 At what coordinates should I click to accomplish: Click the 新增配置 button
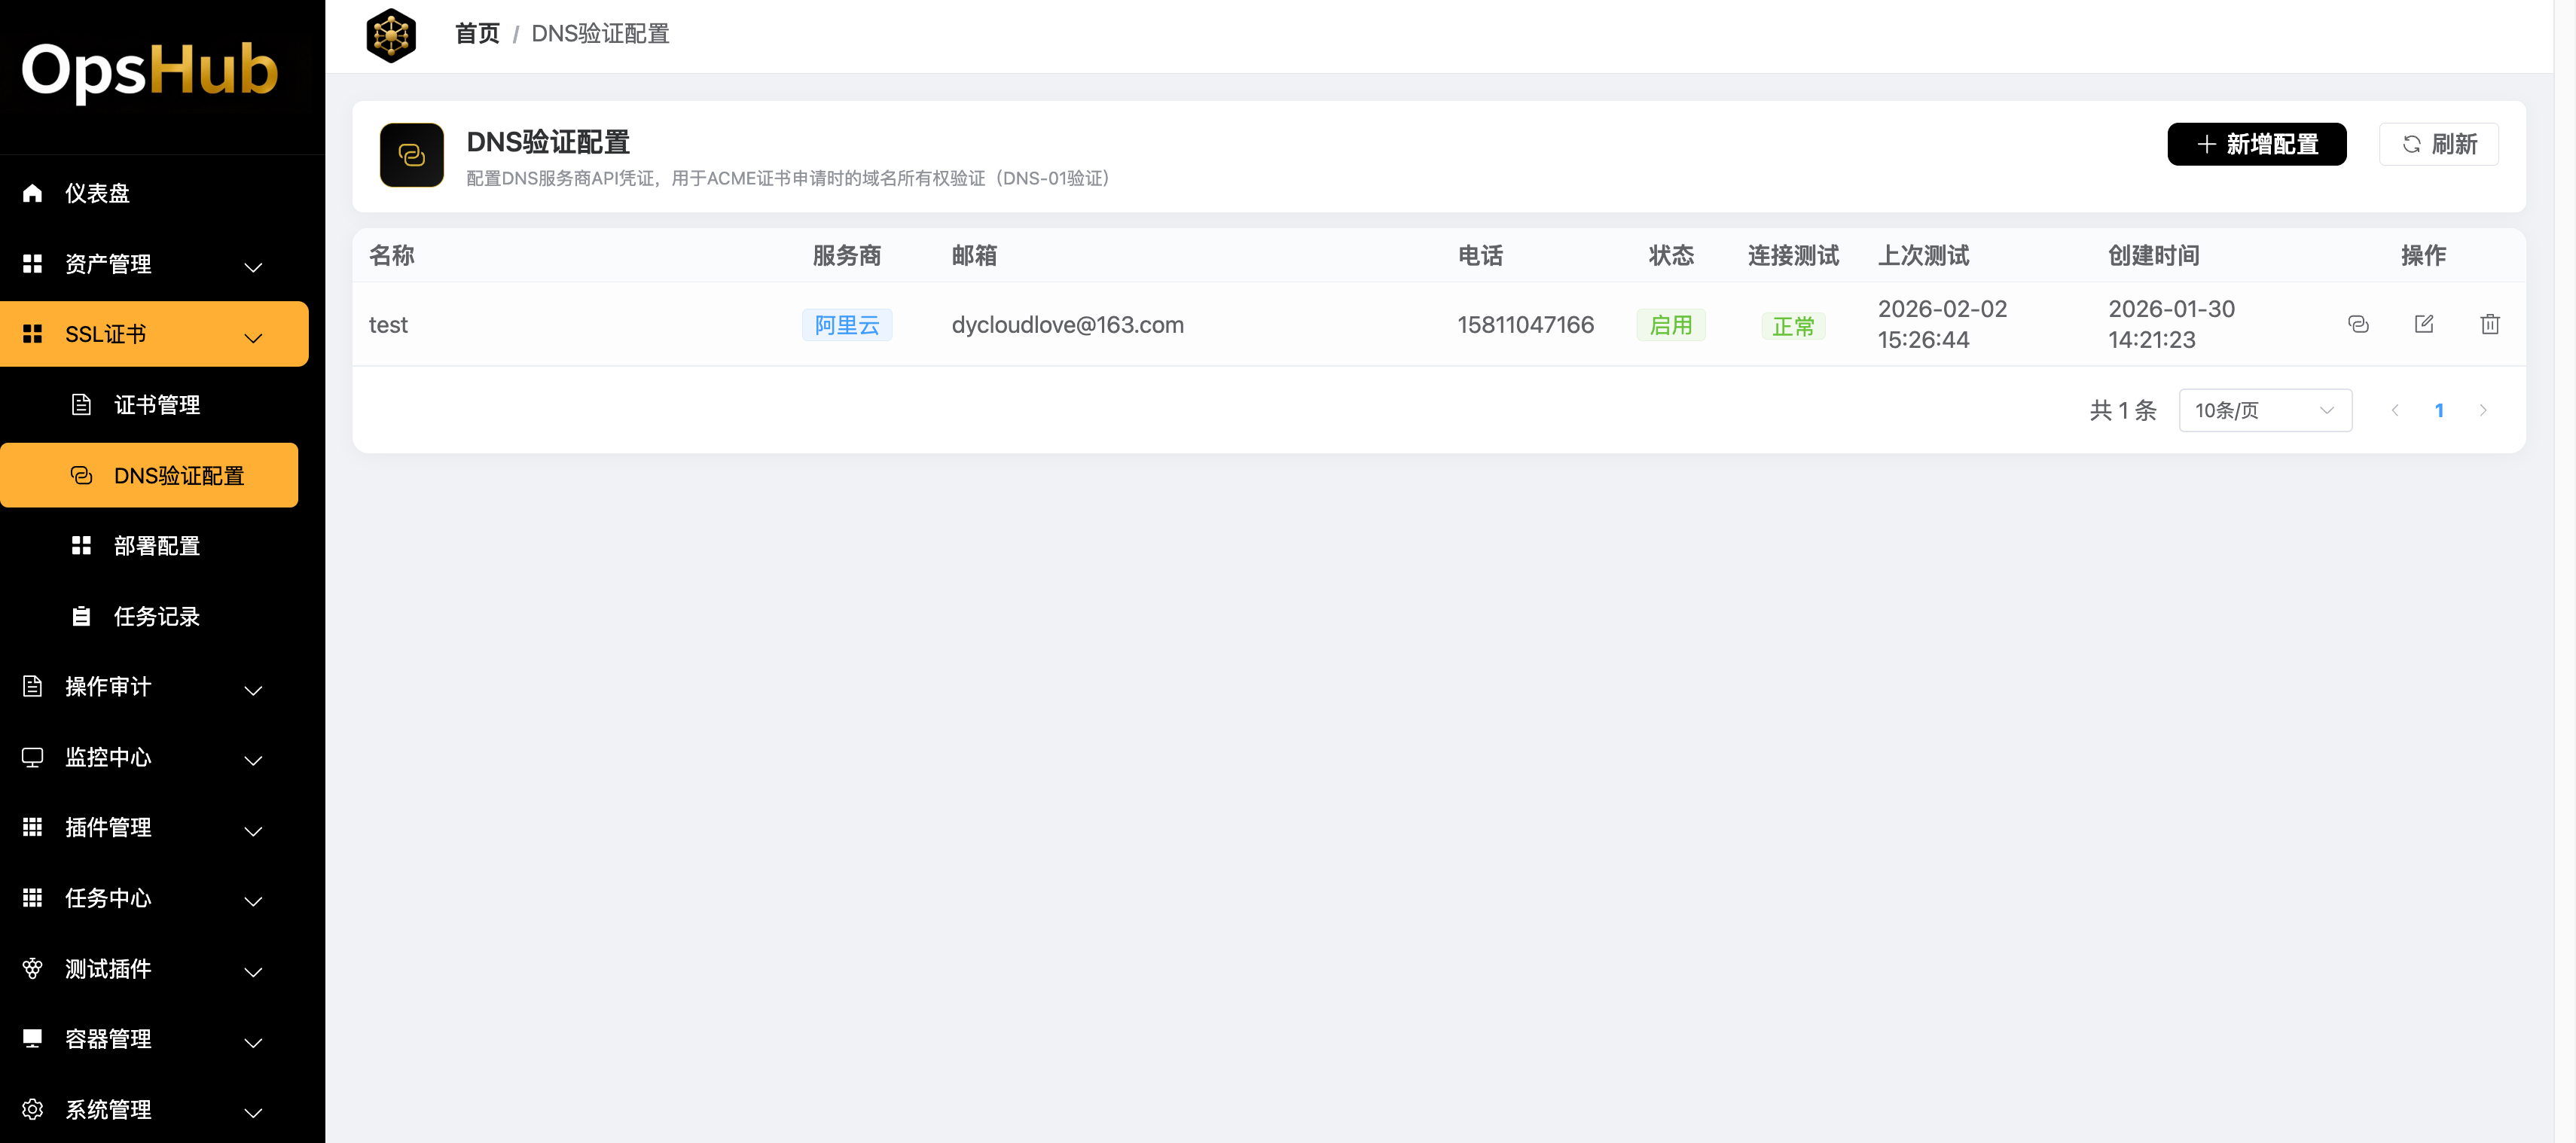point(2257,144)
